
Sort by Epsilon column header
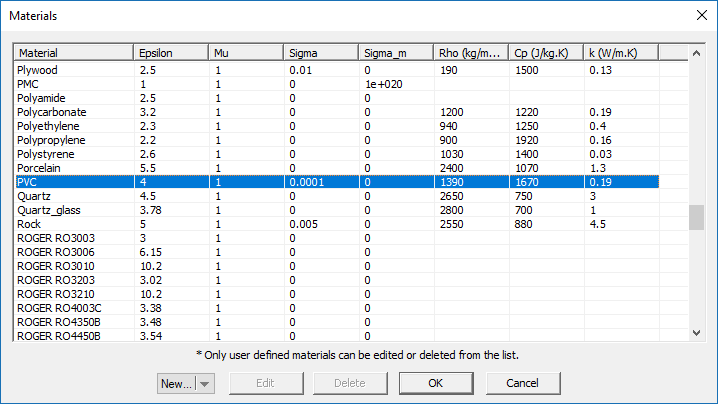point(170,52)
